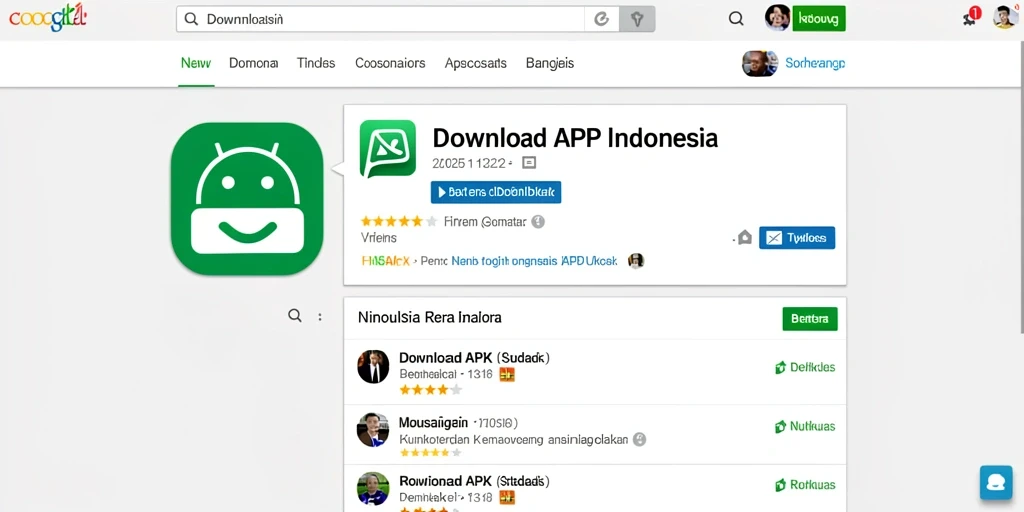Image resolution: width=1024 pixels, height=512 pixels.
Task: Click avatar for 'Mousafigain' row
Action: coord(373,430)
